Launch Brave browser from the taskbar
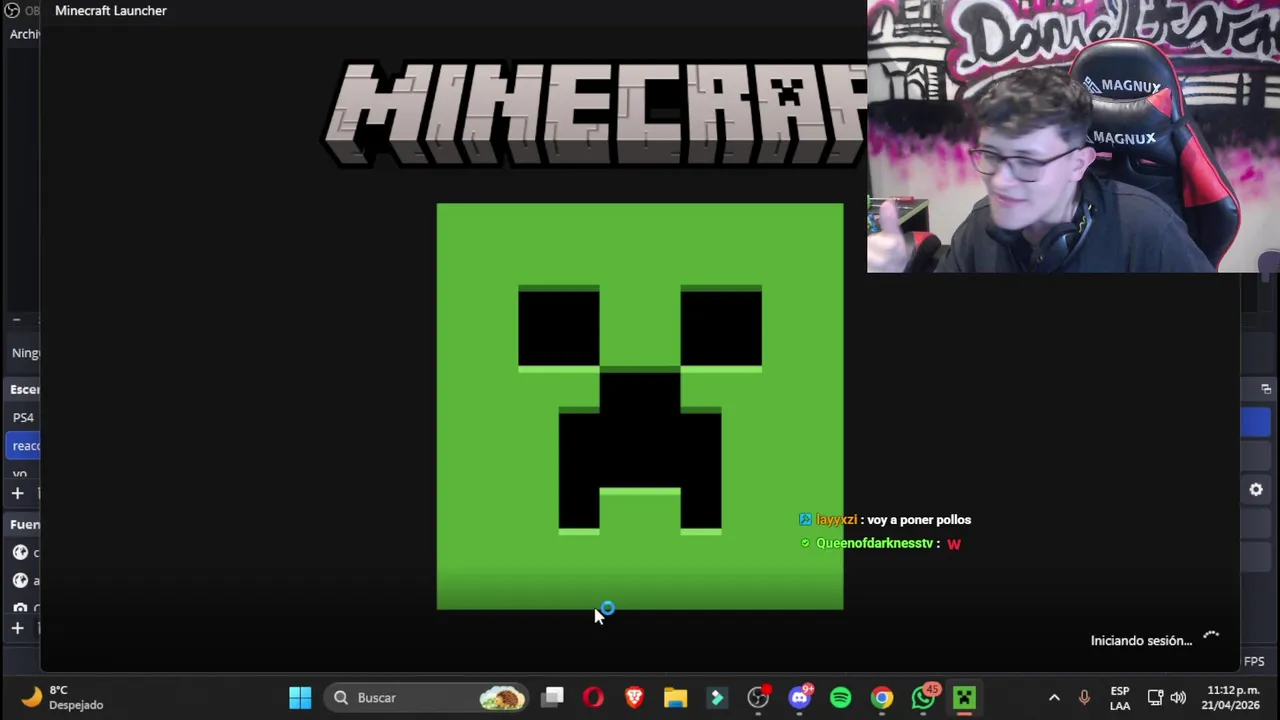Viewport: 1280px width, 720px height. [634, 697]
